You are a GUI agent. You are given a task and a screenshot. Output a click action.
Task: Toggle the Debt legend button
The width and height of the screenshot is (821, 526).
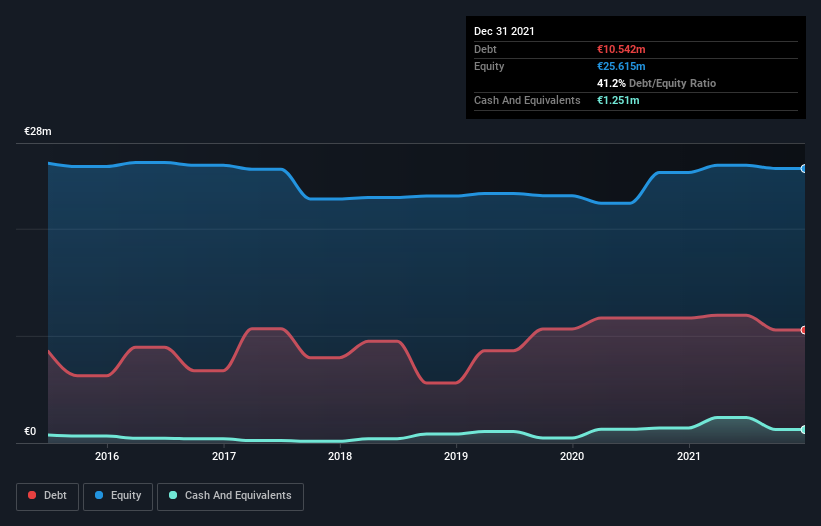pyautogui.click(x=48, y=496)
